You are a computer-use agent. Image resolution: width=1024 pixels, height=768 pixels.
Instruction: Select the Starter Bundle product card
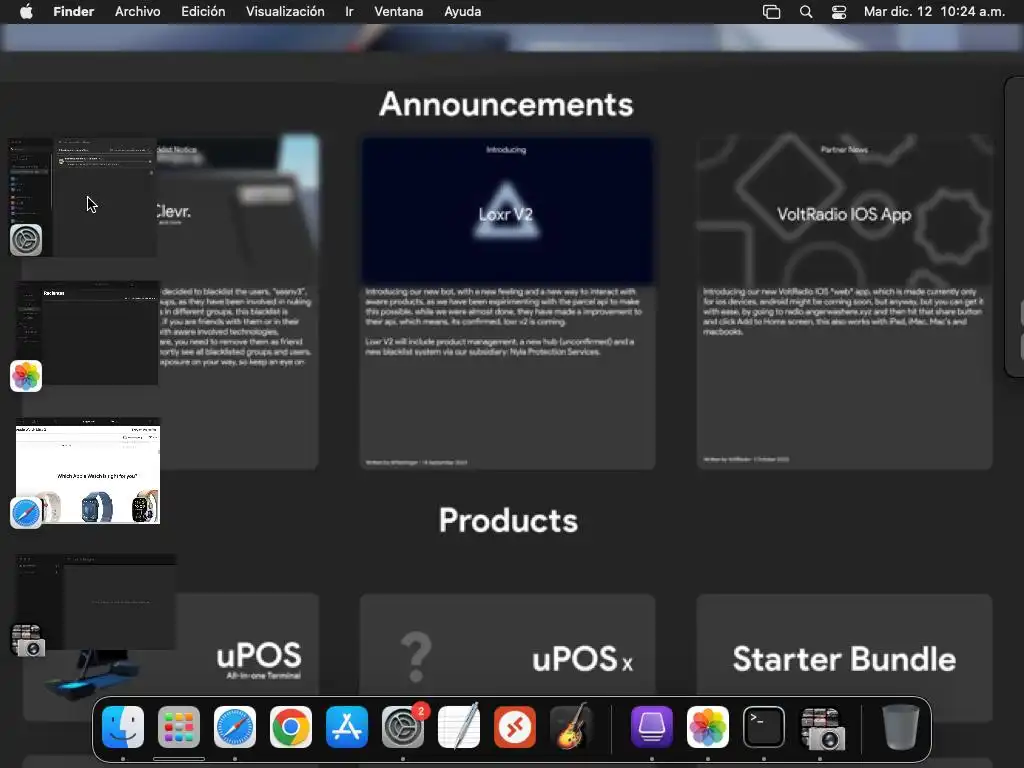coord(844,658)
